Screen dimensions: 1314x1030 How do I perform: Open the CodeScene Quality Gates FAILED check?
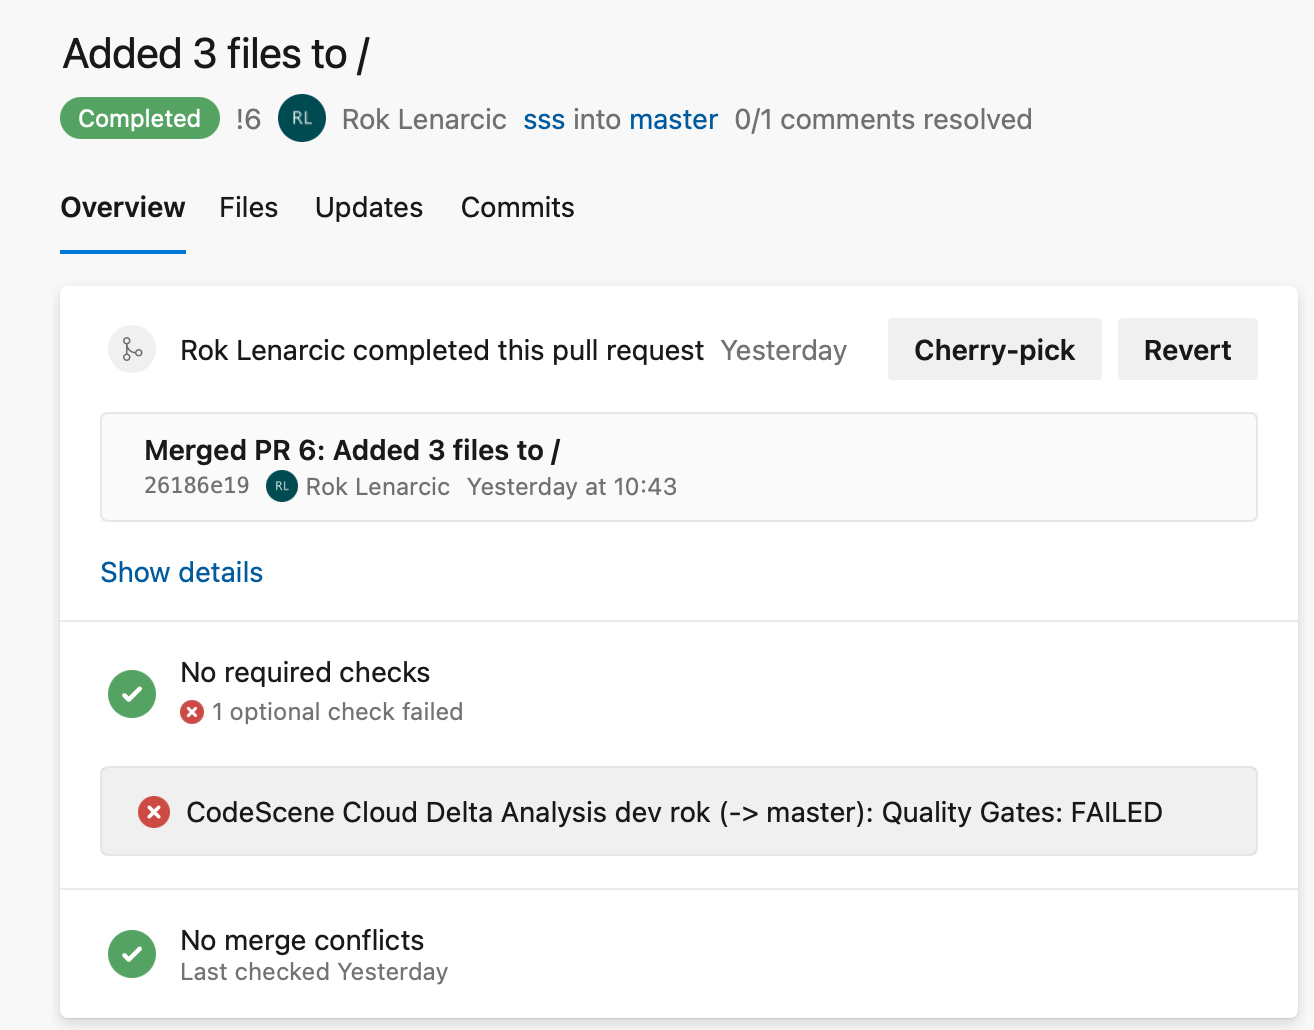(674, 812)
